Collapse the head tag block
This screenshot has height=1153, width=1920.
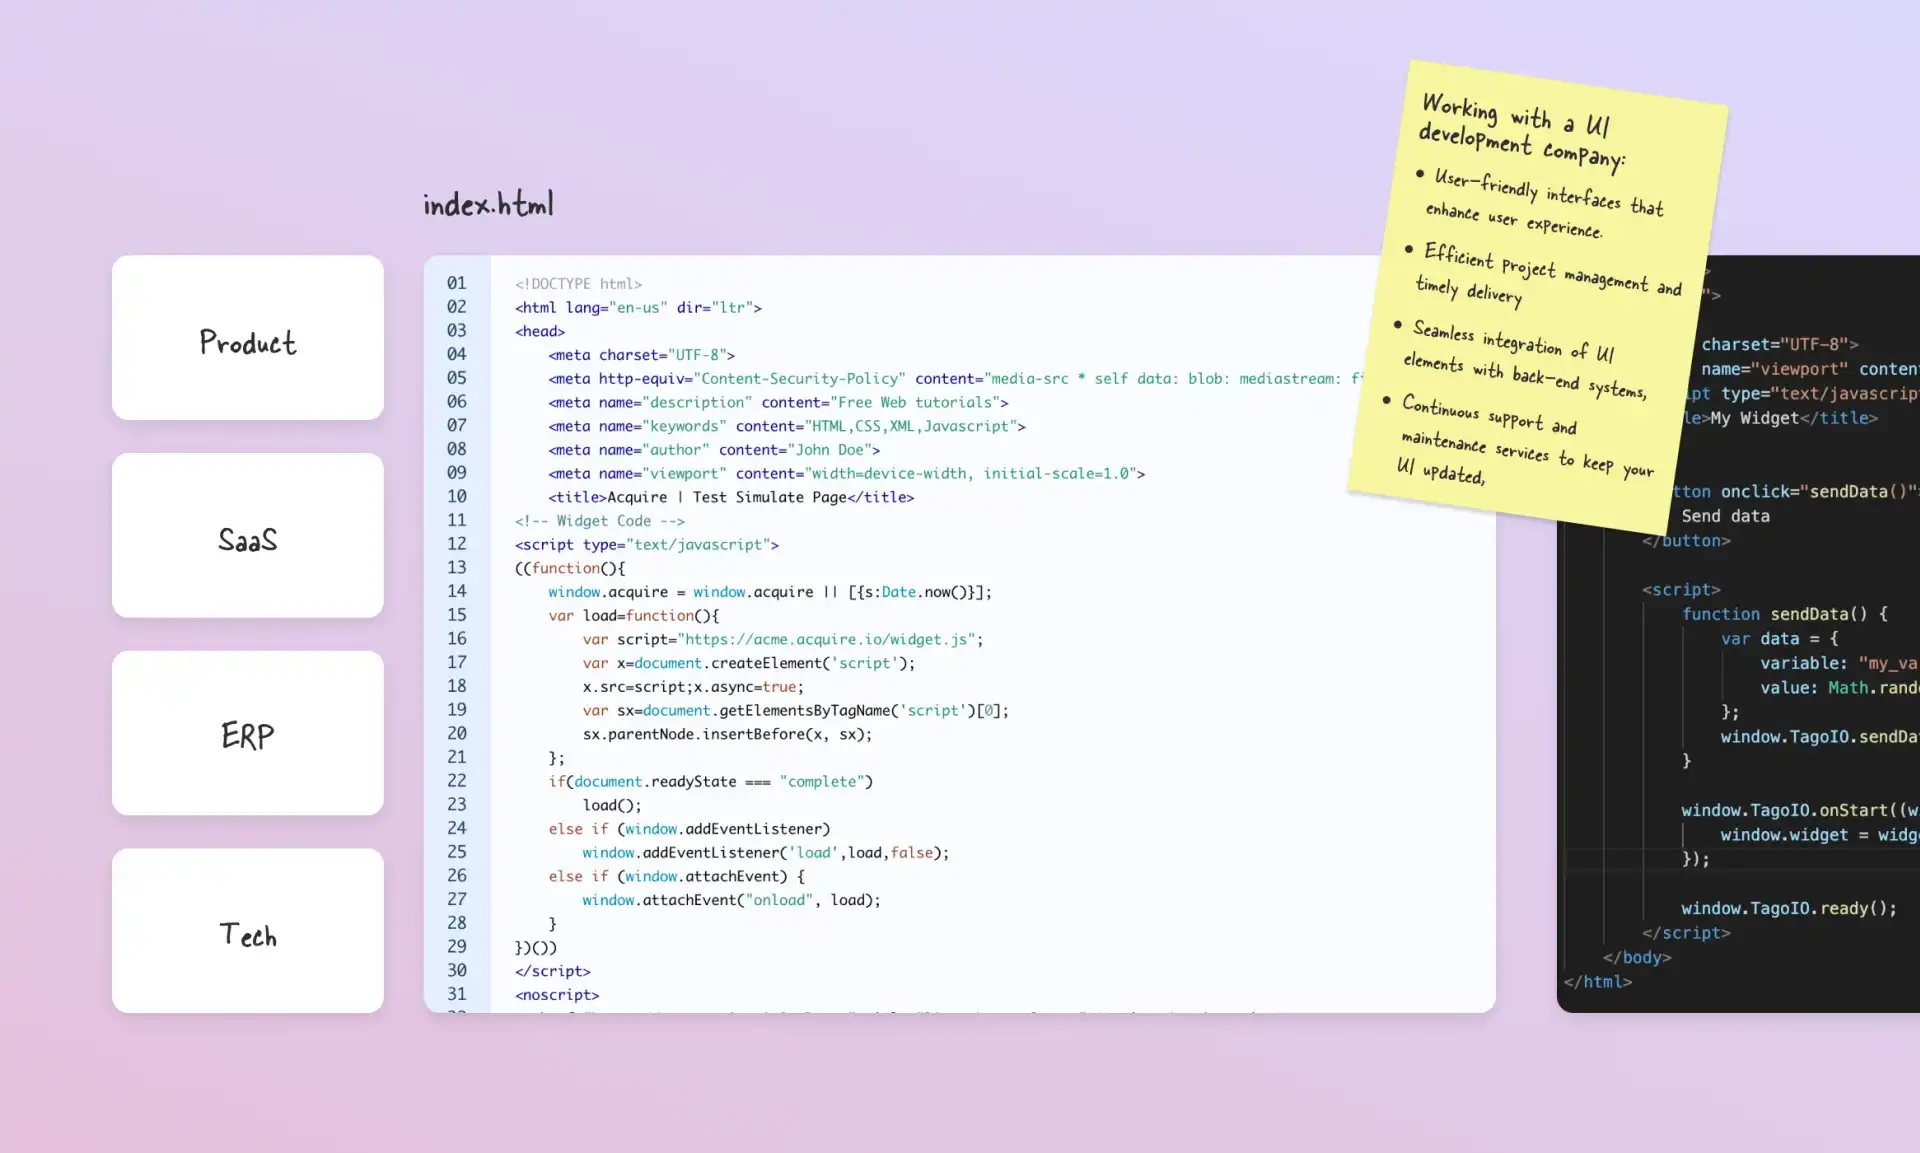[503, 330]
